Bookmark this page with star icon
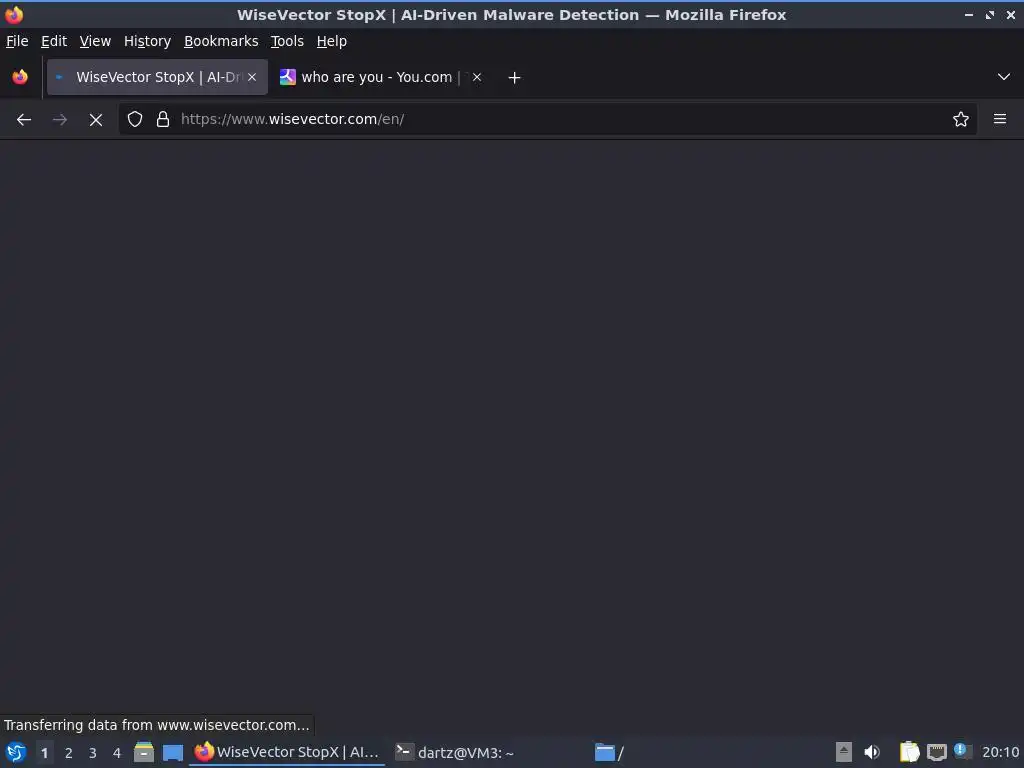This screenshot has width=1024, height=768. click(x=960, y=120)
